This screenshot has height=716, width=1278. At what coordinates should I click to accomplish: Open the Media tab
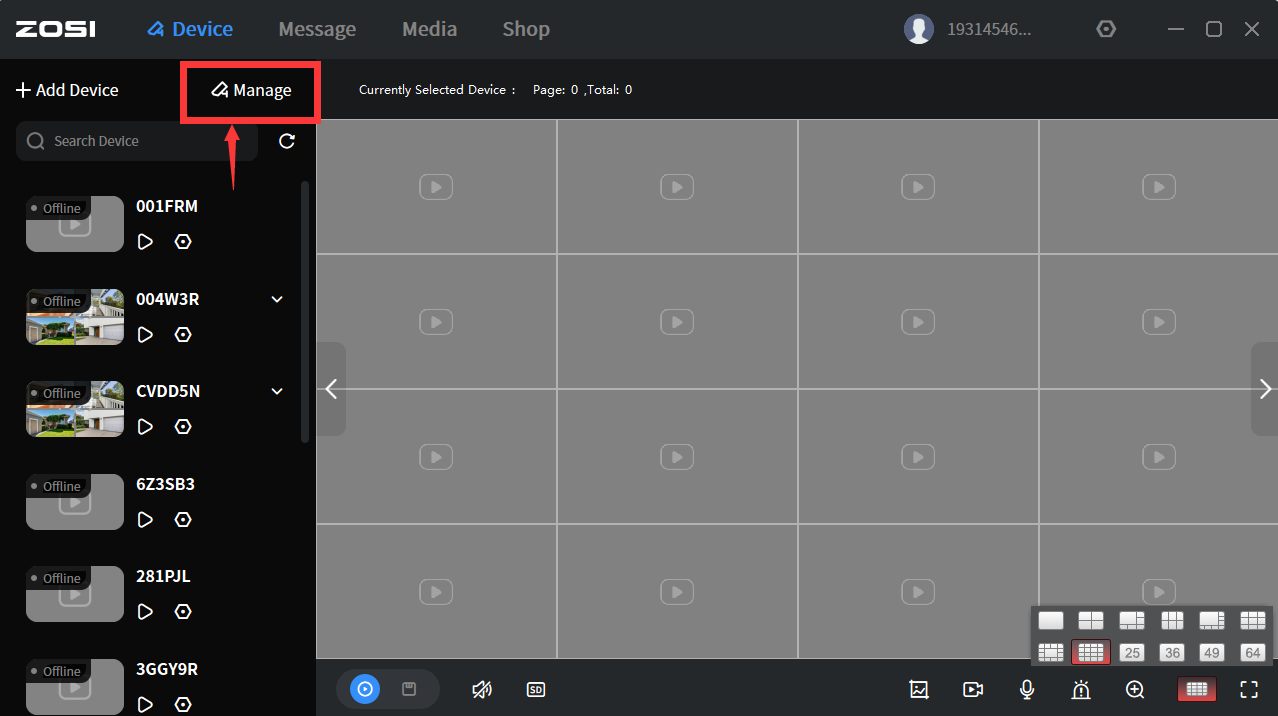click(x=430, y=29)
